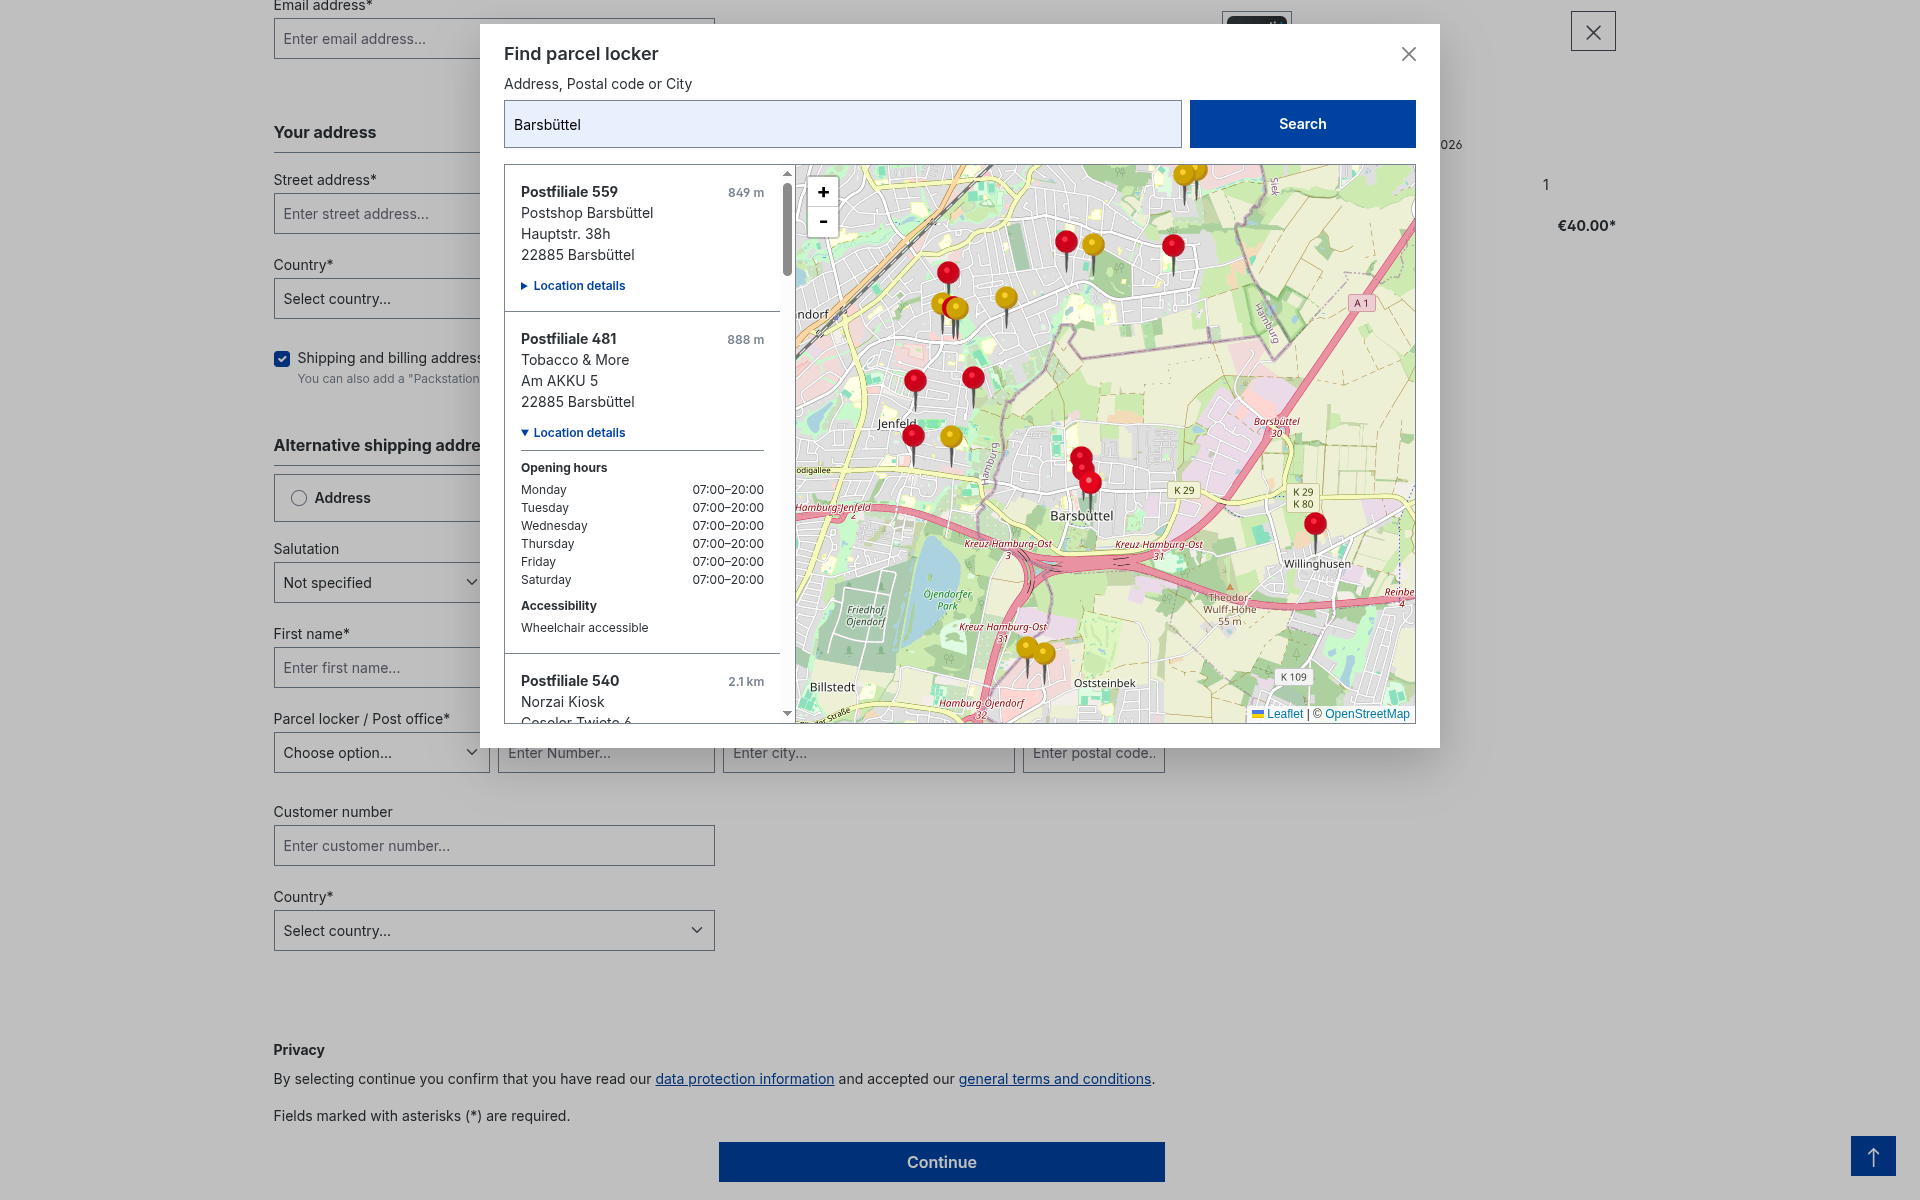The height and width of the screenshot is (1200, 1920).
Task: Click the Customer number input field
Action: click(x=494, y=846)
